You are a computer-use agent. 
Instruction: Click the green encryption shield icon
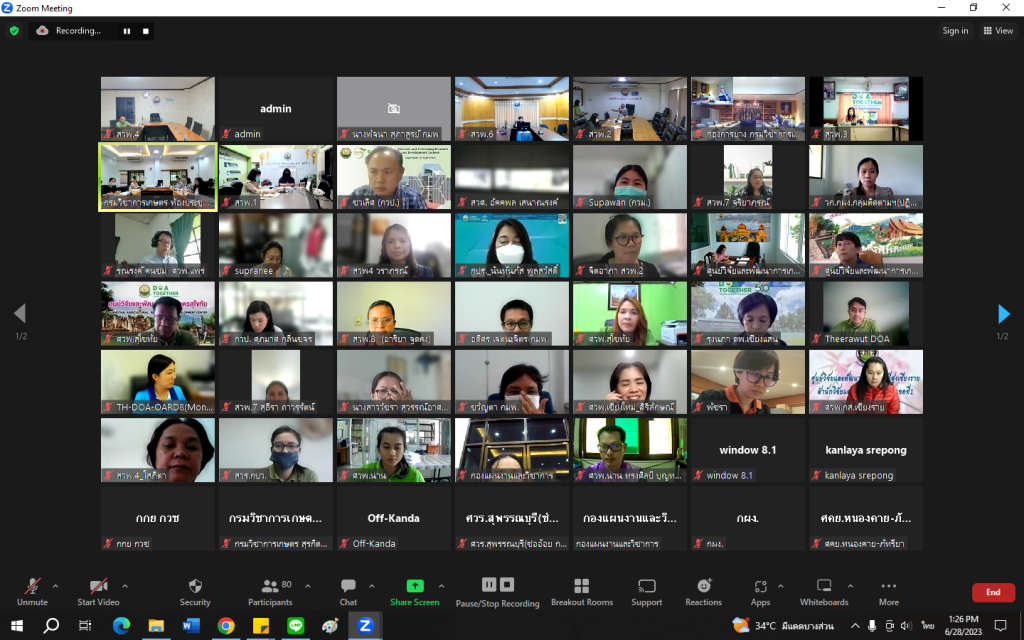pos(14,31)
